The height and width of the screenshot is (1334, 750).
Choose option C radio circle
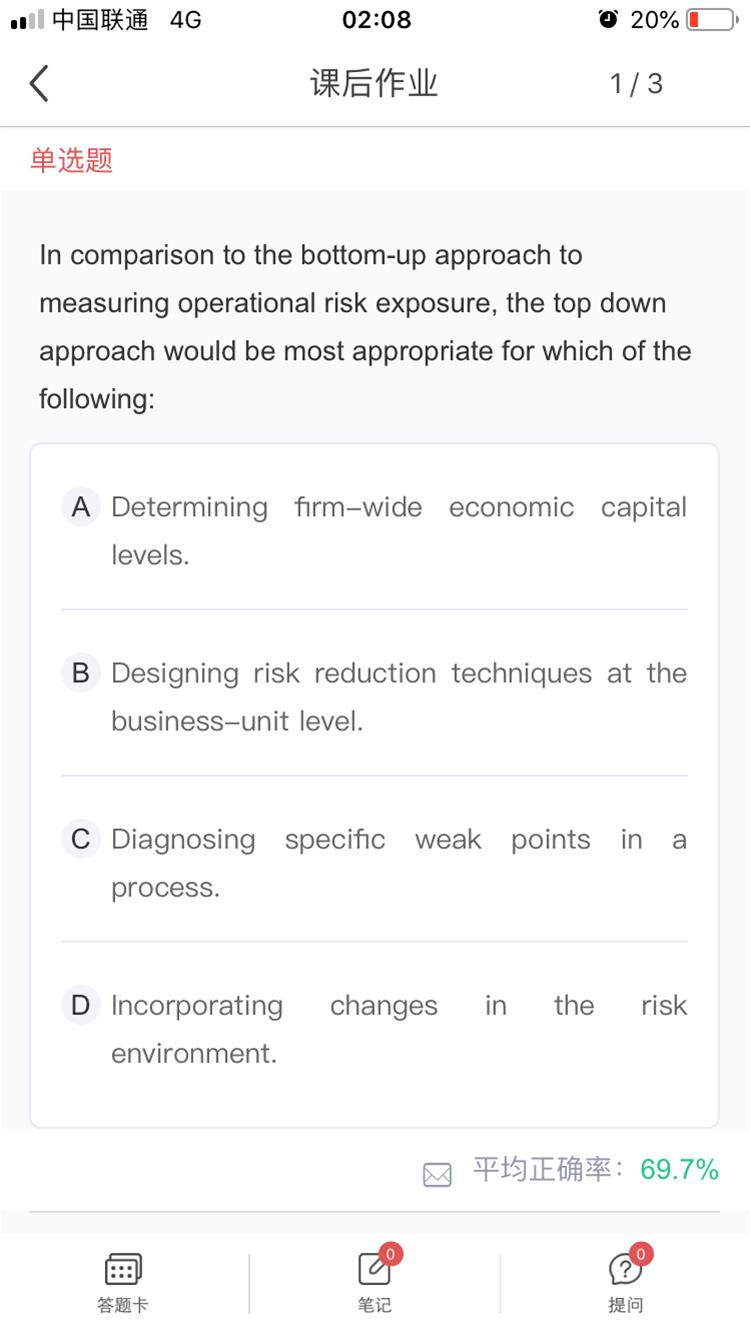pos(81,839)
